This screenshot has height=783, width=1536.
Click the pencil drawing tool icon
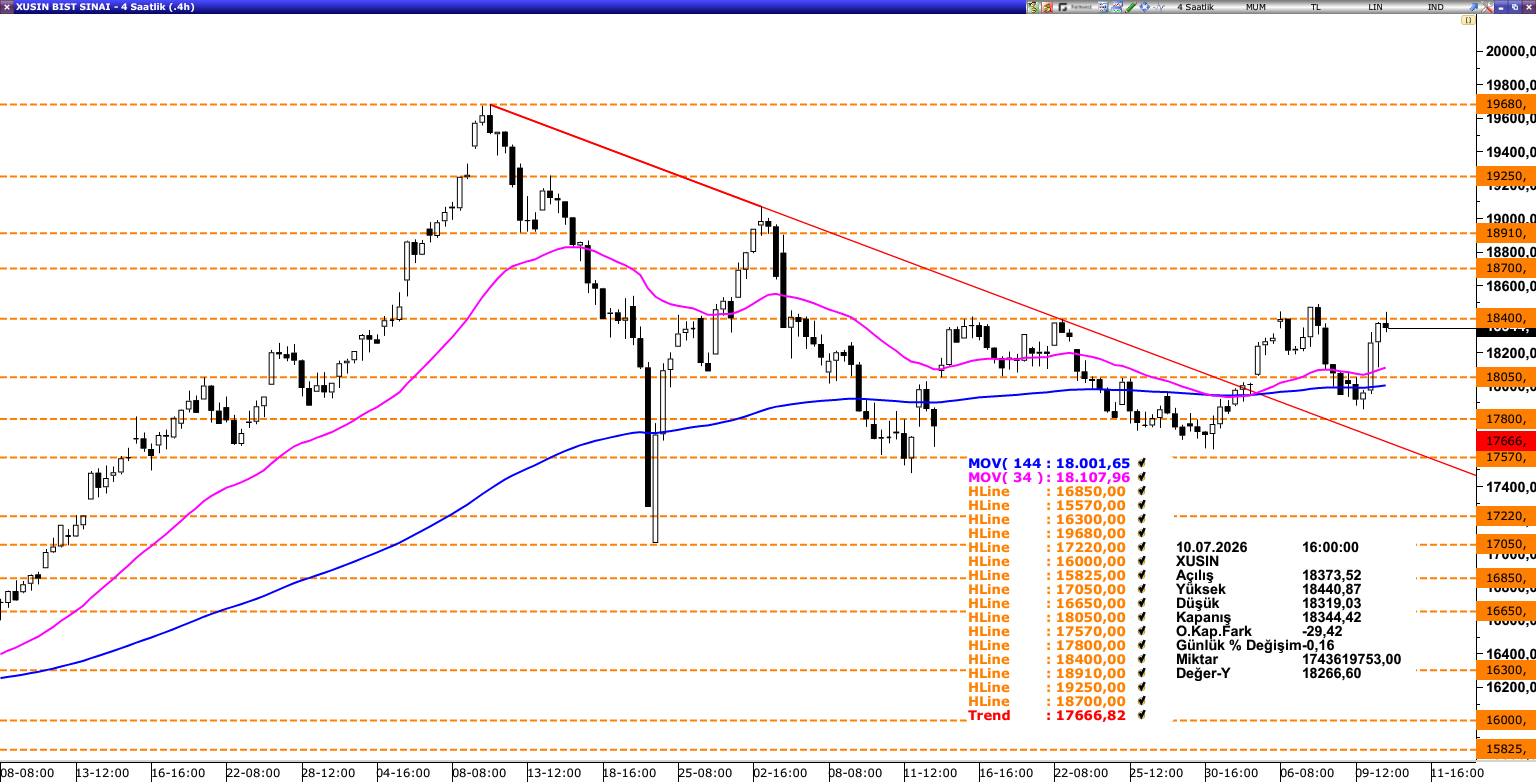(1130, 7)
